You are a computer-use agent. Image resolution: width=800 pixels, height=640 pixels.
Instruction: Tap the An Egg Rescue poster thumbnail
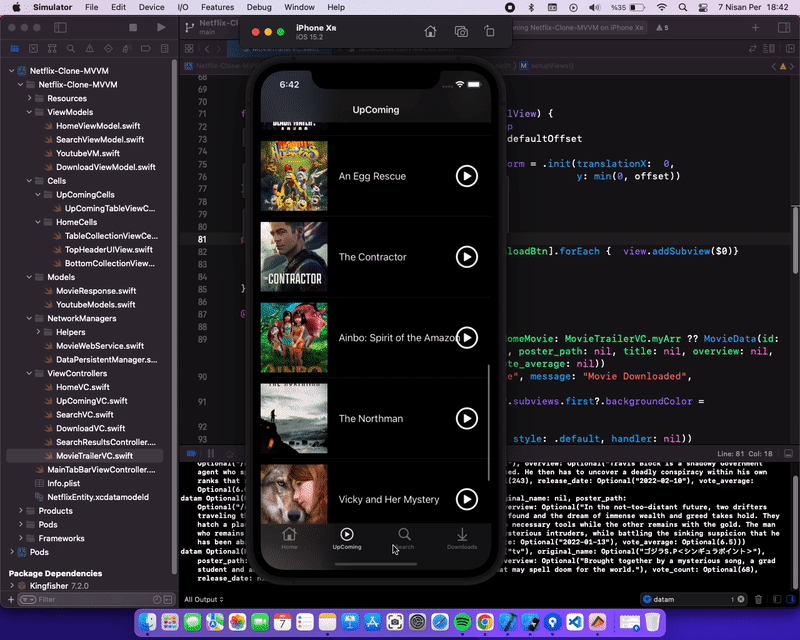point(294,176)
